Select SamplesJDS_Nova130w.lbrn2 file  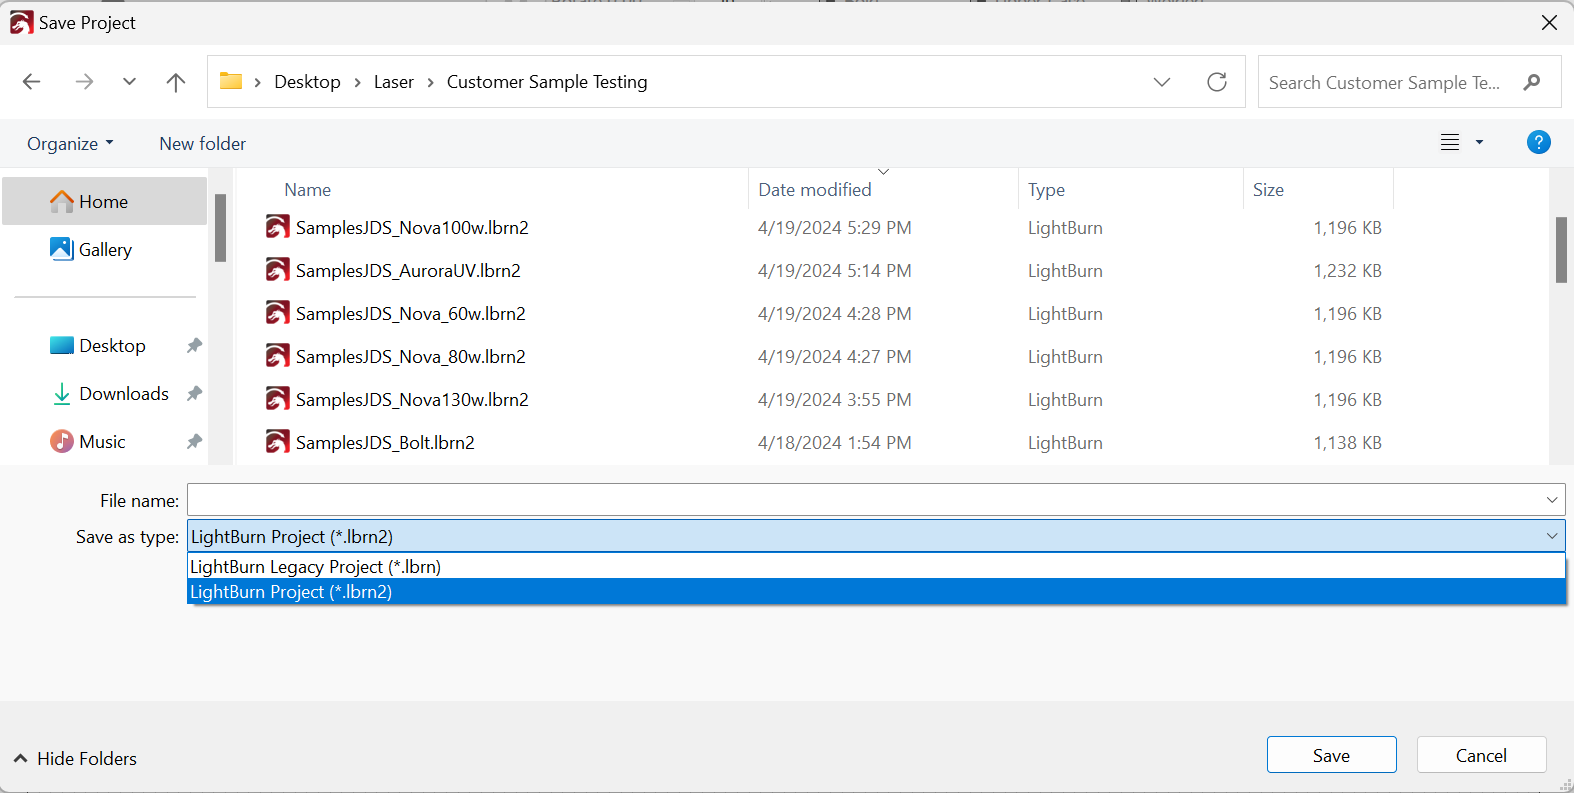[412, 399]
